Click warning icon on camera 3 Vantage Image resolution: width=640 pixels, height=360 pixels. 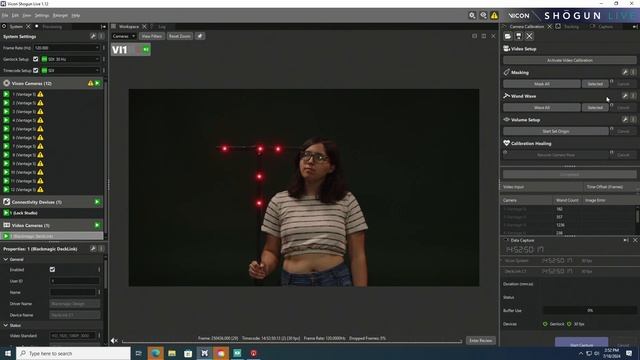tap(40, 111)
